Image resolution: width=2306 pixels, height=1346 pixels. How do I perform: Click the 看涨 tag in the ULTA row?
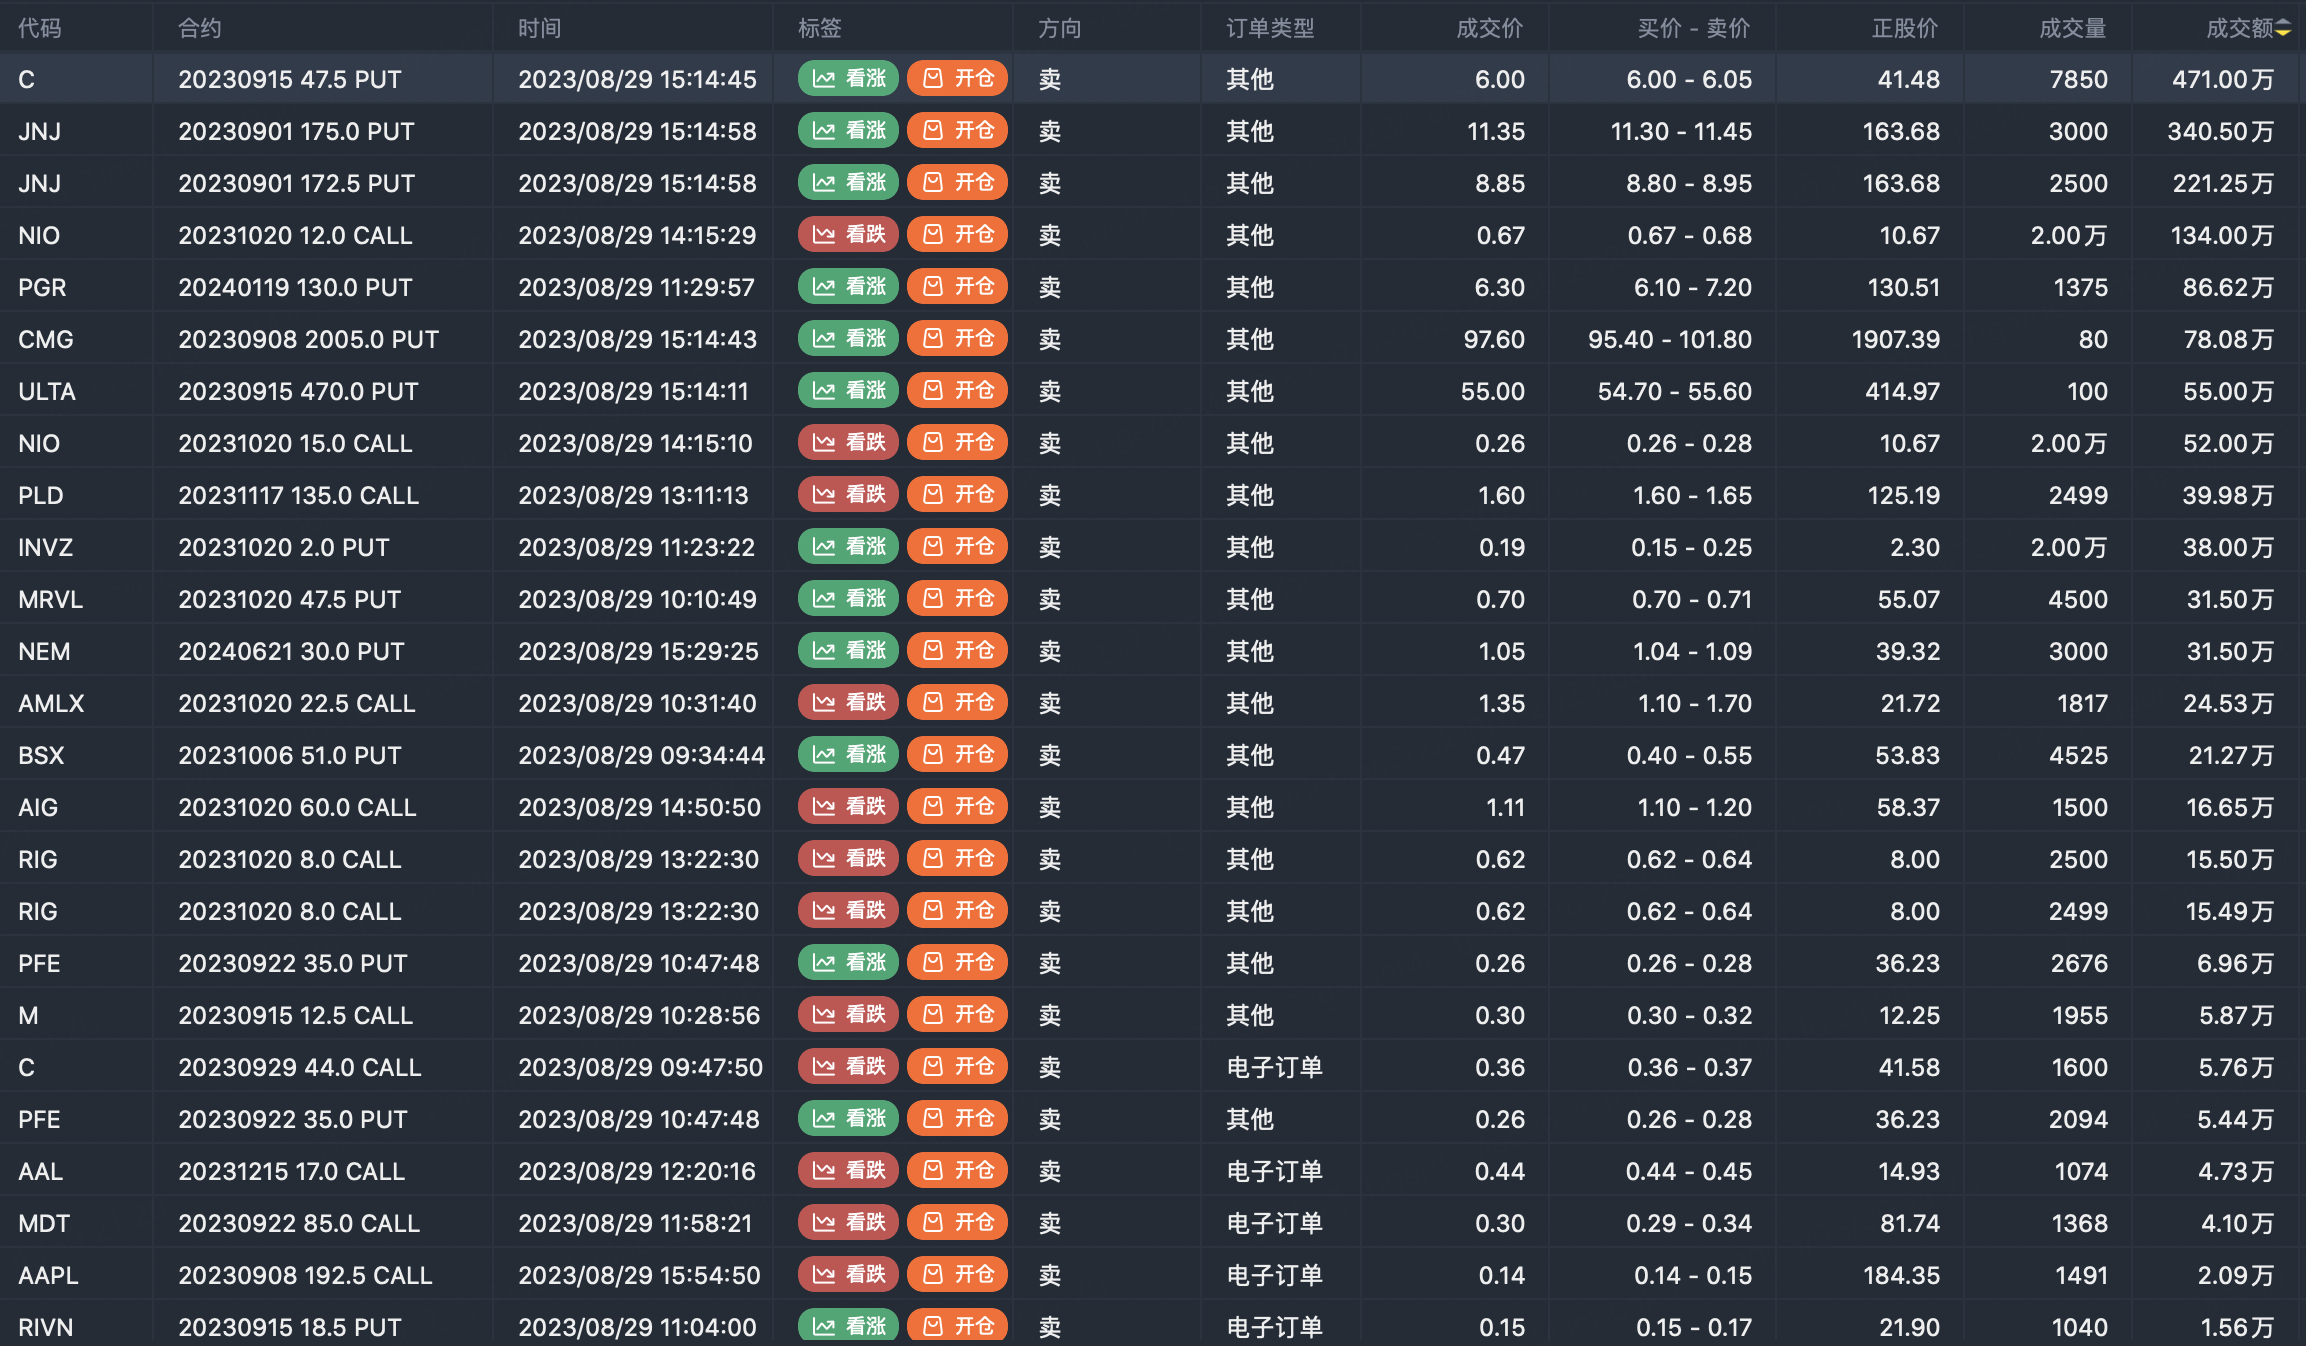[x=848, y=391]
